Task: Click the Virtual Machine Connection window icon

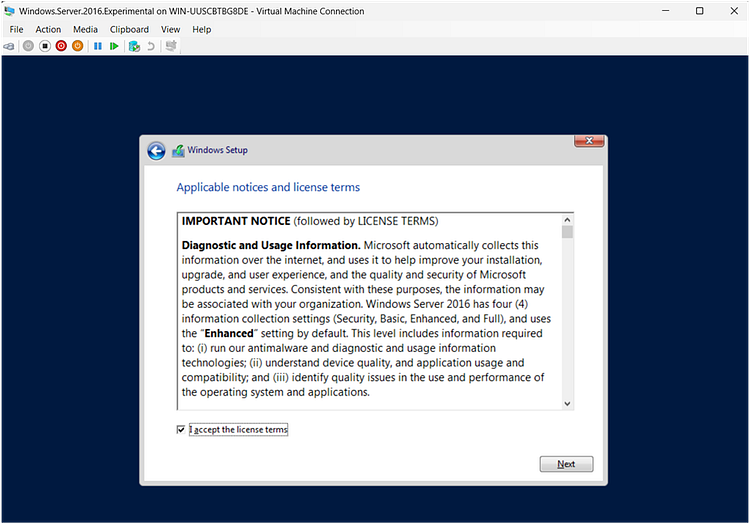Action: coord(9,11)
